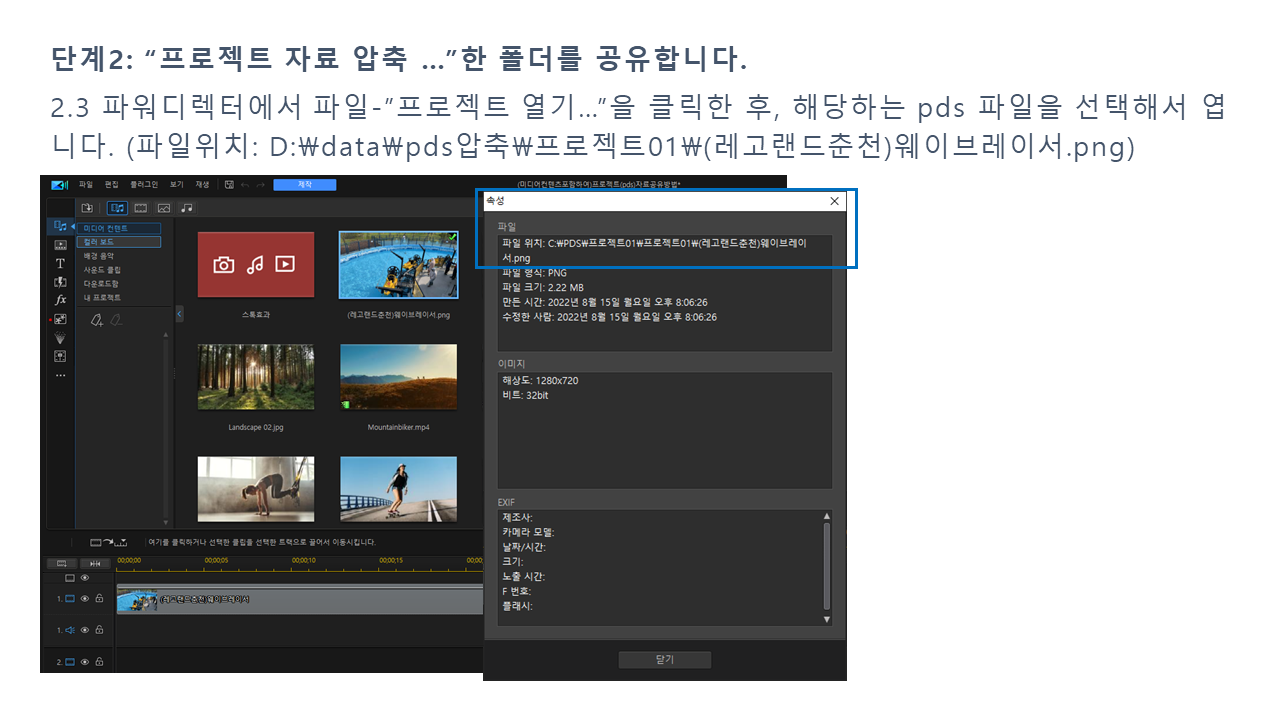This screenshot has width=1280, height=720.
Task: Select the 웨이브레이서 clip on the timeline
Action: [x=300, y=599]
